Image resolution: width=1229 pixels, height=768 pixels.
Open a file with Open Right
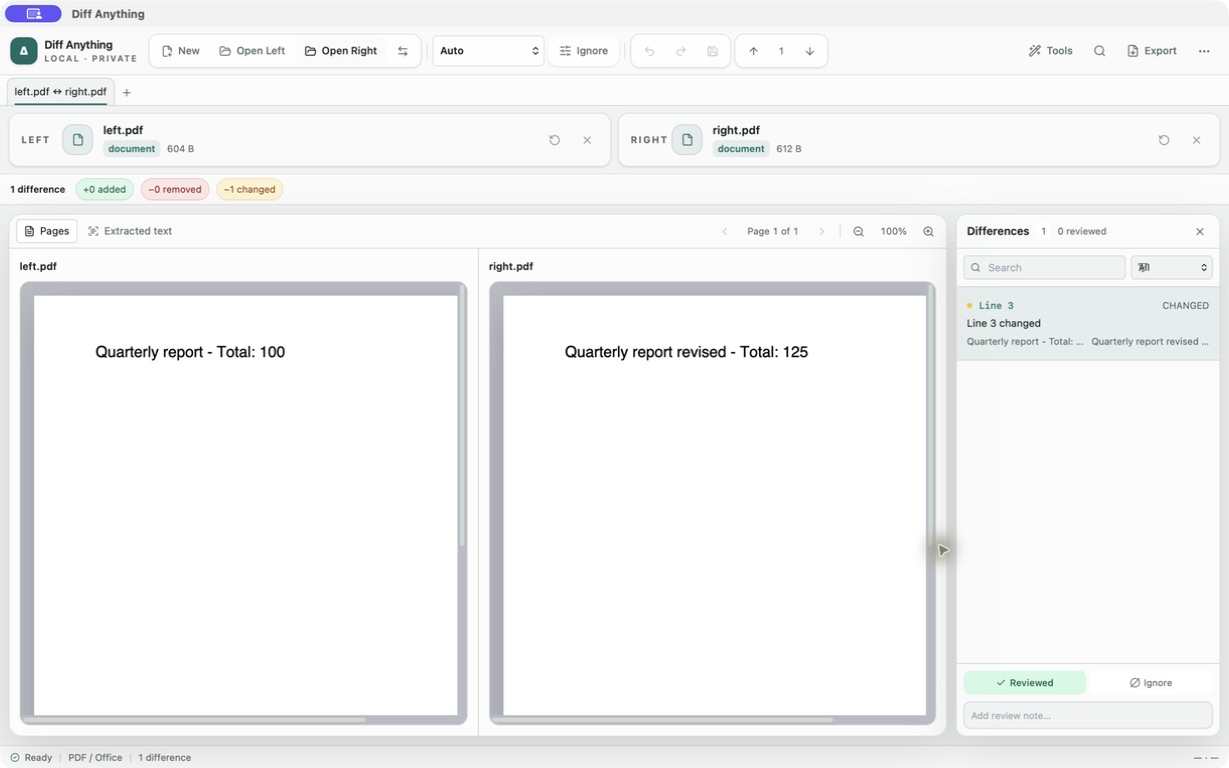[x=341, y=51]
